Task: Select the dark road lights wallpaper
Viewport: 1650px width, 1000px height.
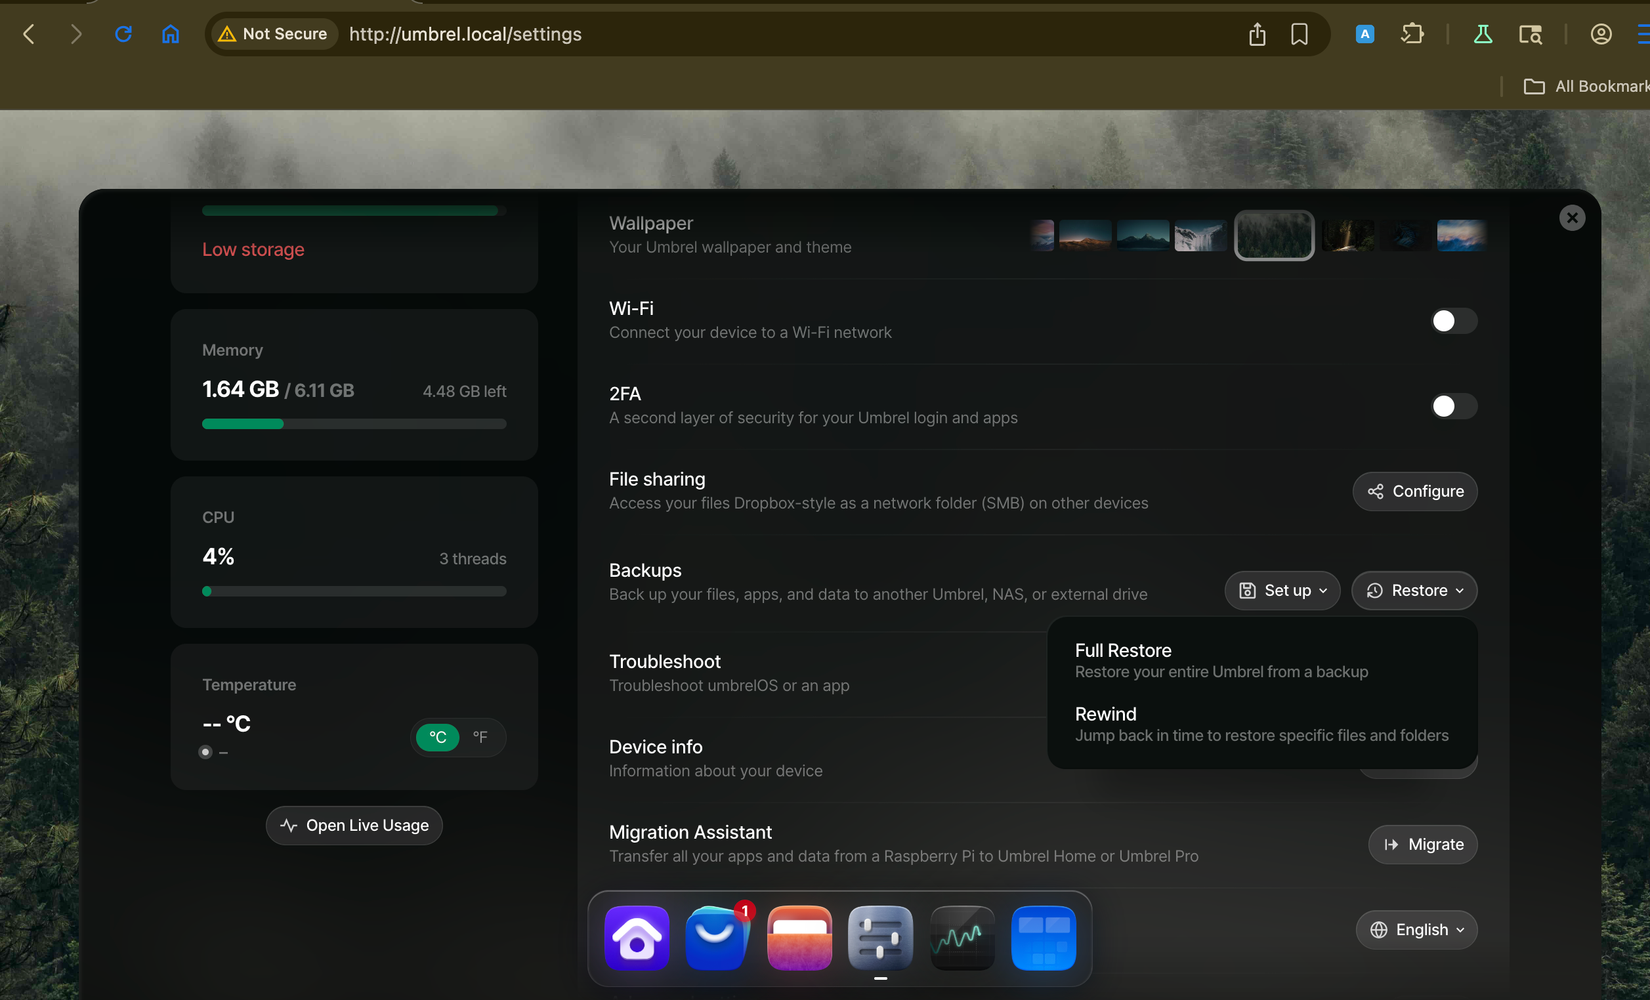Action: click(x=1348, y=235)
